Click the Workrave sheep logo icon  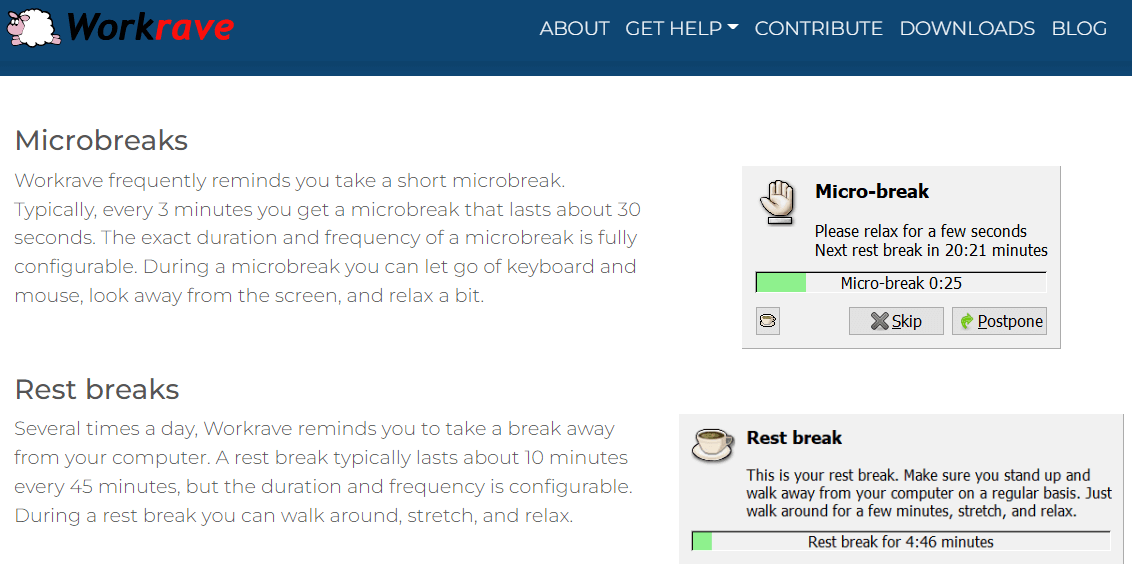[33, 28]
